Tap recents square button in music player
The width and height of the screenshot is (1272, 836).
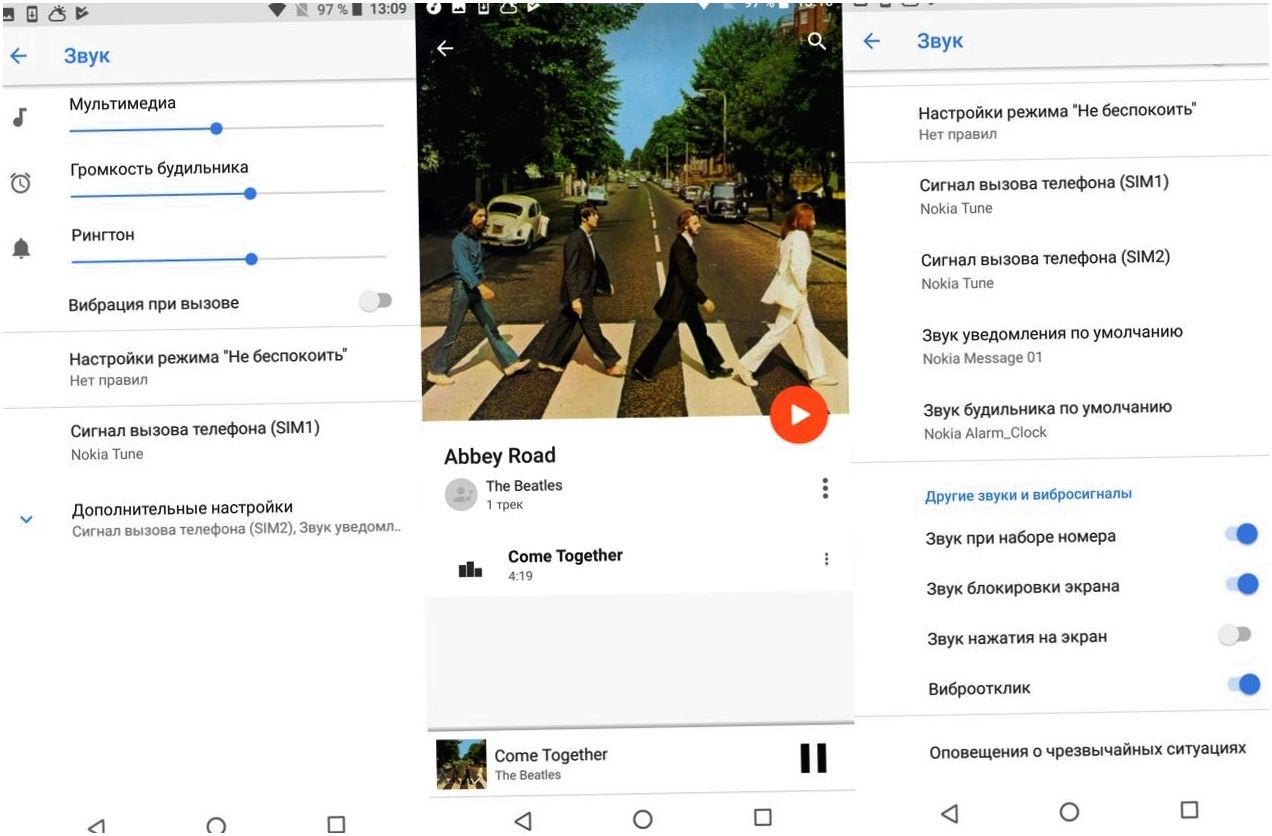pos(763,817)
